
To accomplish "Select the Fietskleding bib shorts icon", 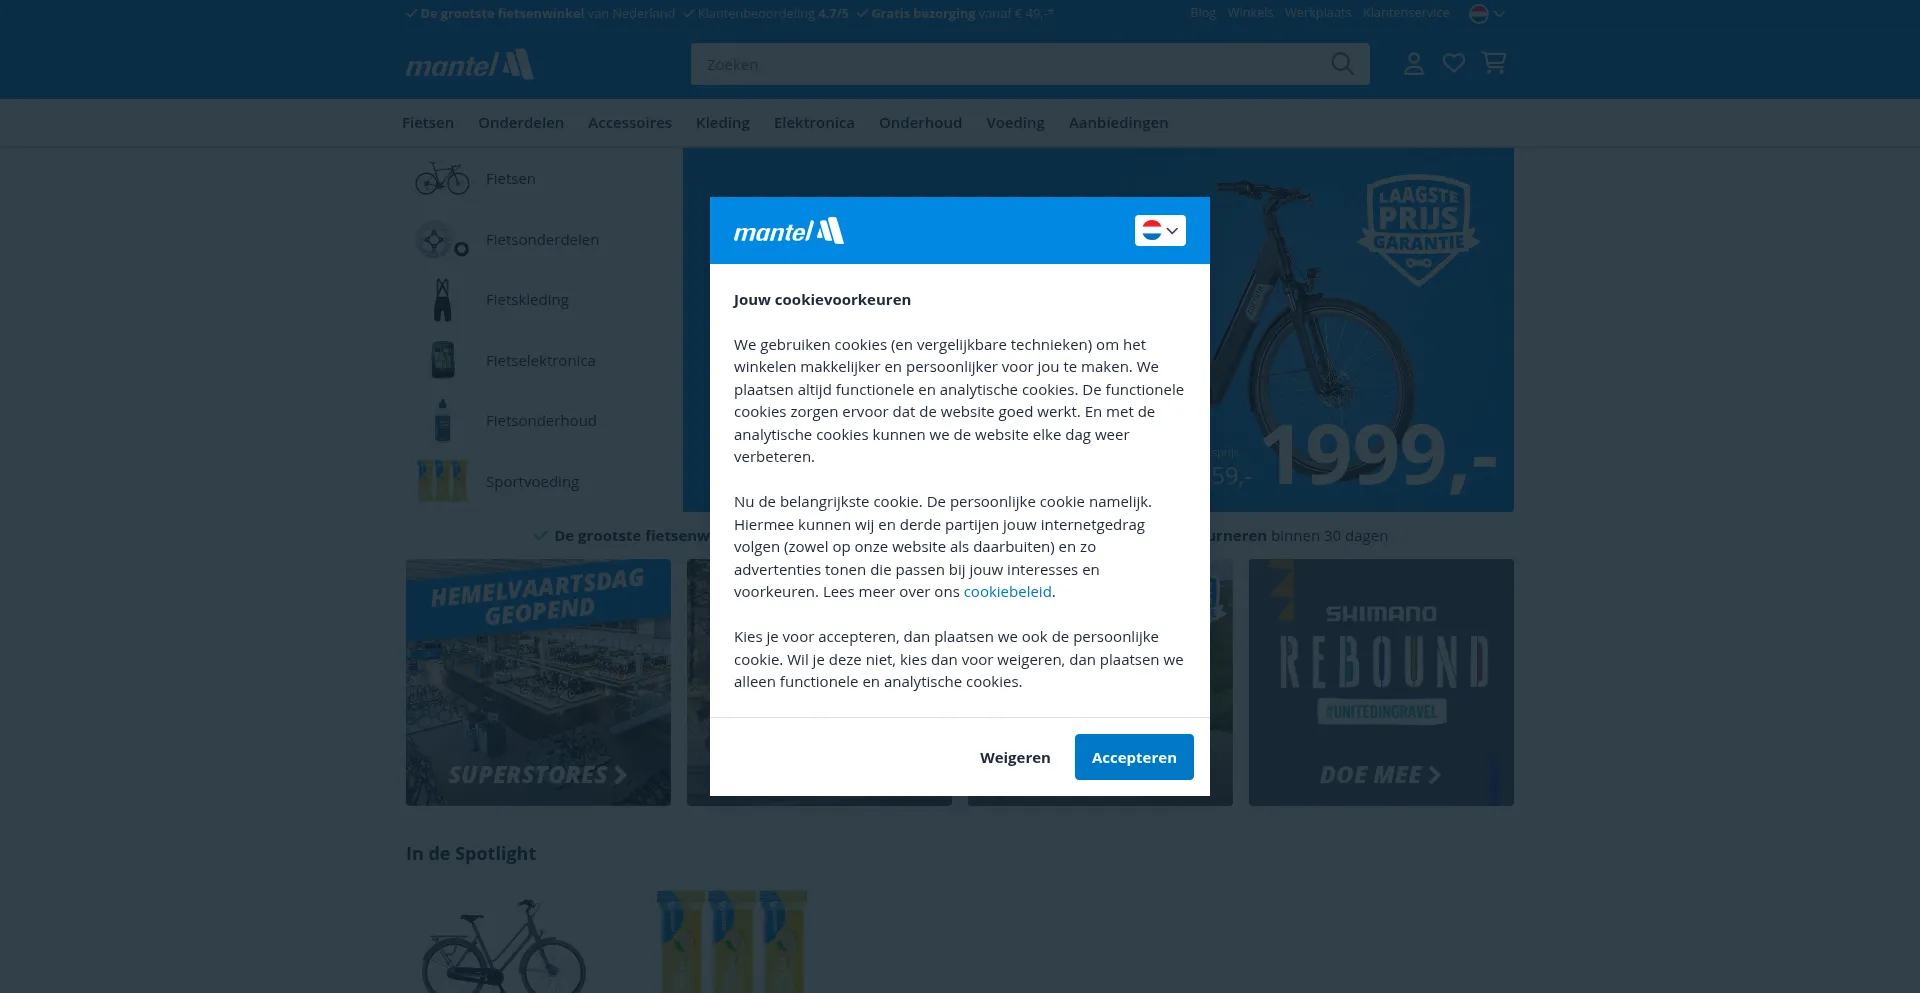I will [442, 300].
